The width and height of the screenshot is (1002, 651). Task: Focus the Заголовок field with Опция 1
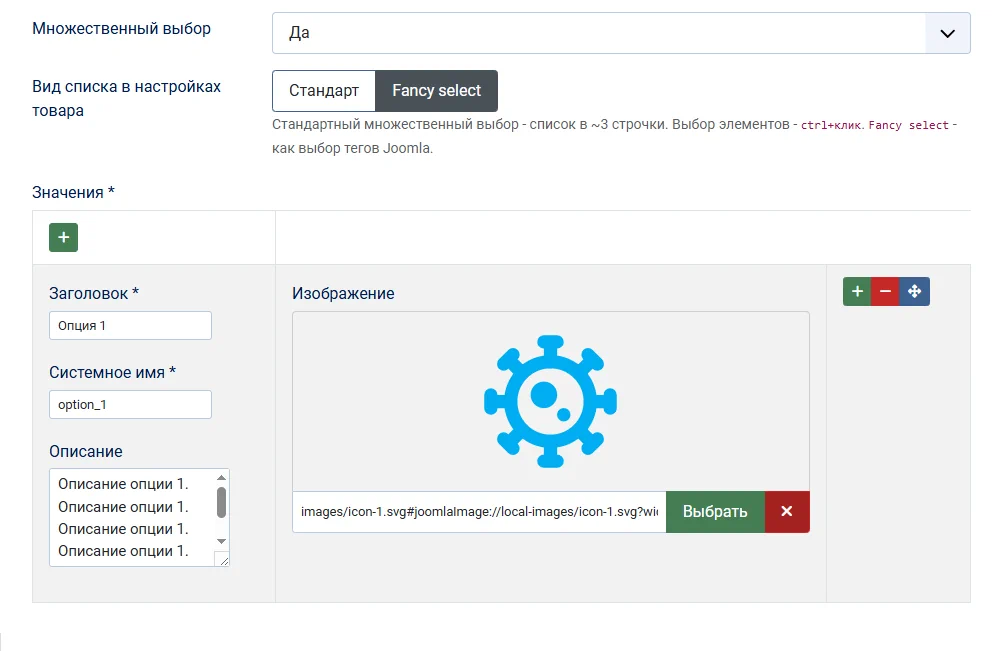[130, 326]
